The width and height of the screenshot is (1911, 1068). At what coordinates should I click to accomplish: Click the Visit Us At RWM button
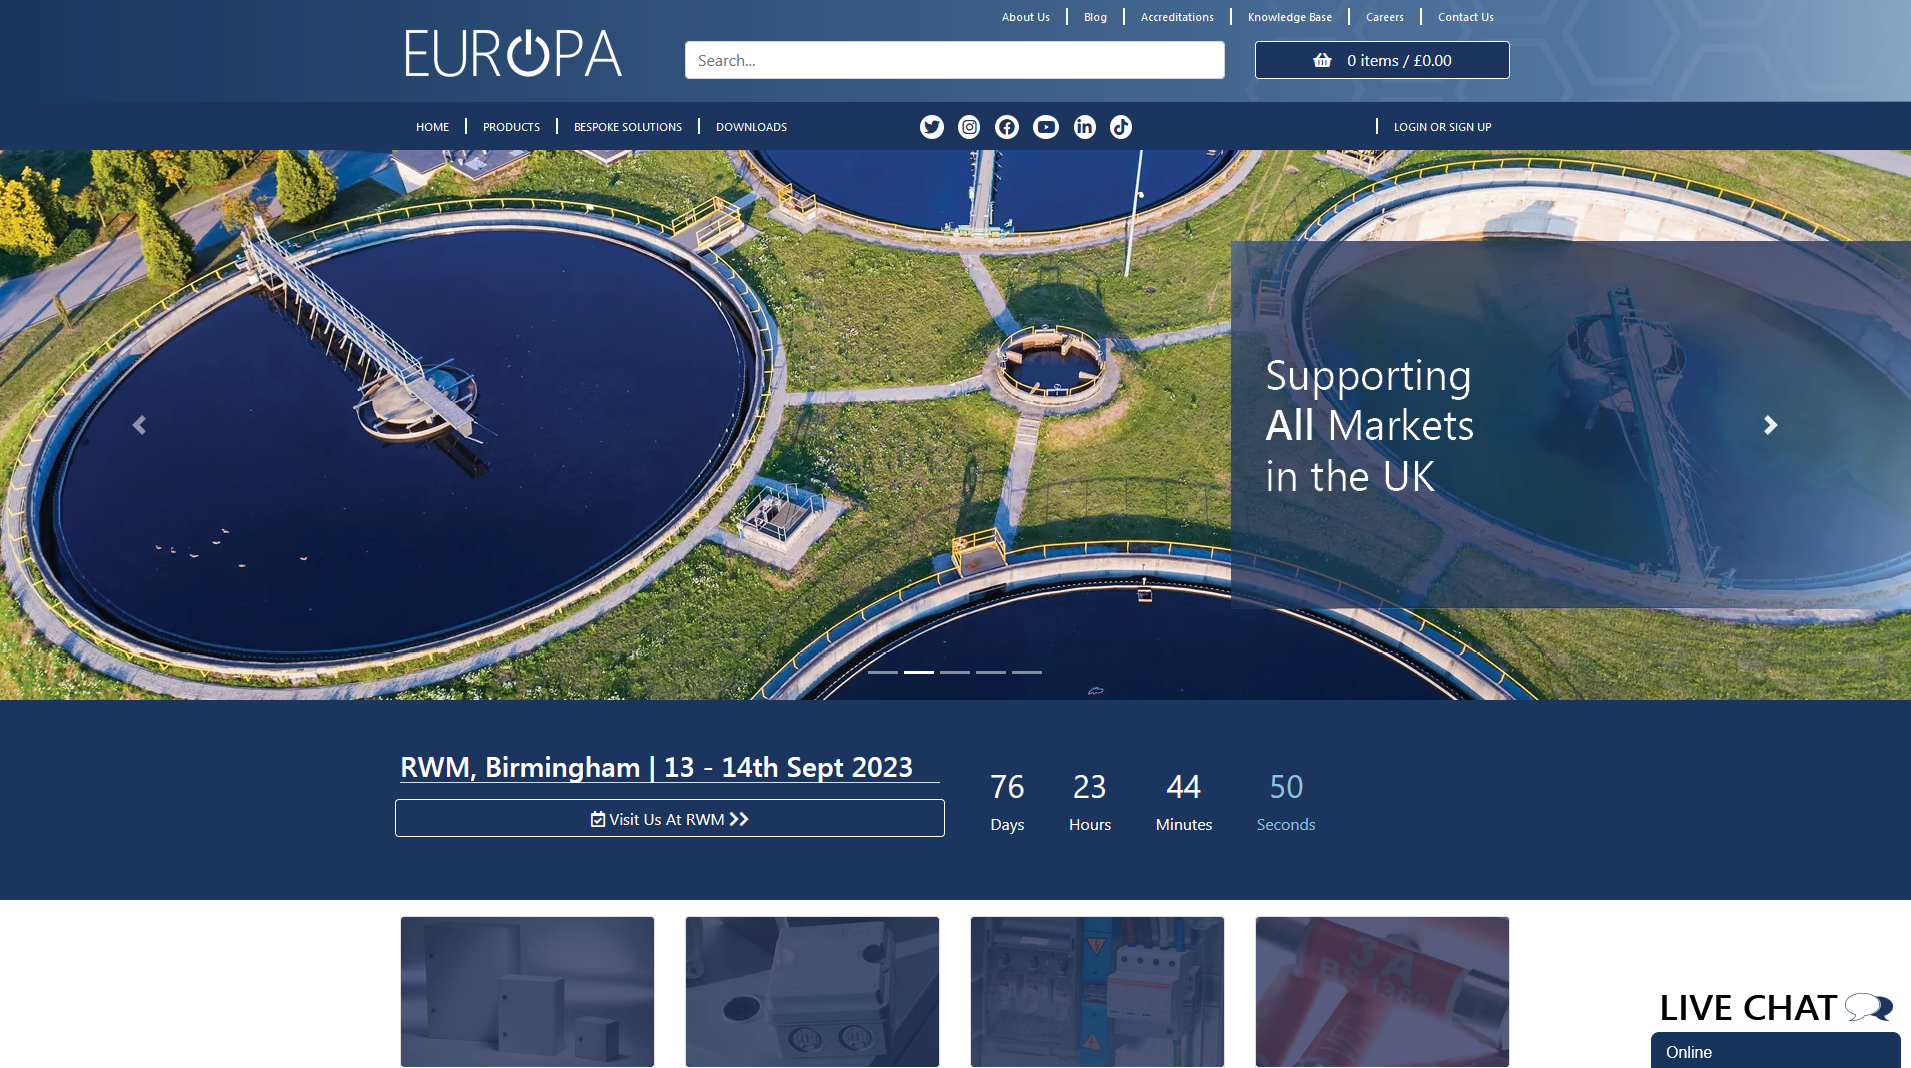pos(669,818)
